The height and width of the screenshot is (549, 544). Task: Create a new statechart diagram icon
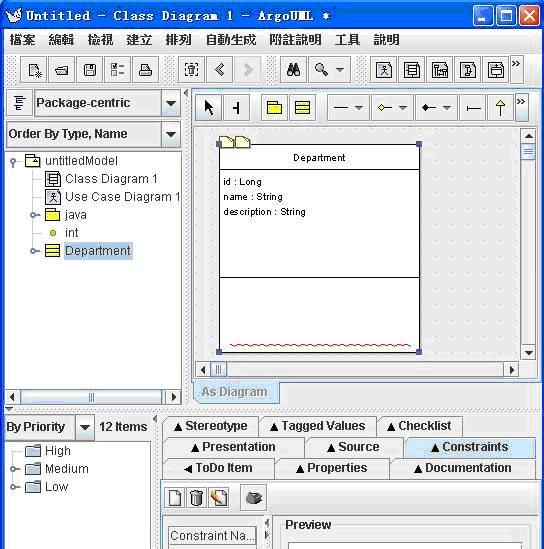coord(496,70)
